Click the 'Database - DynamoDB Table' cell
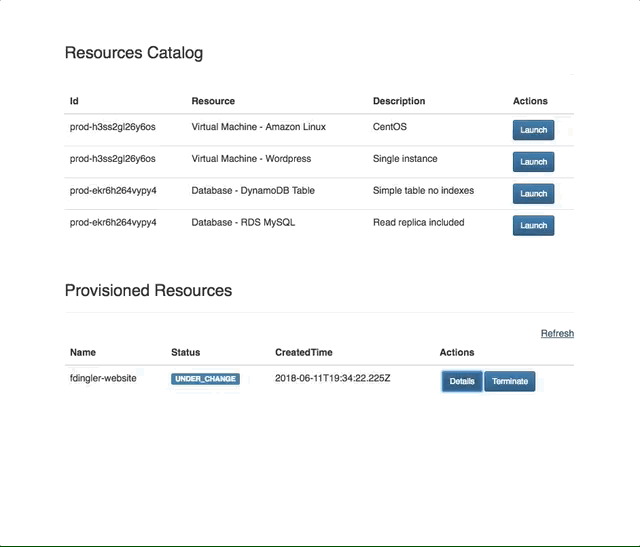The image size is (640, 547). (253, 191)
